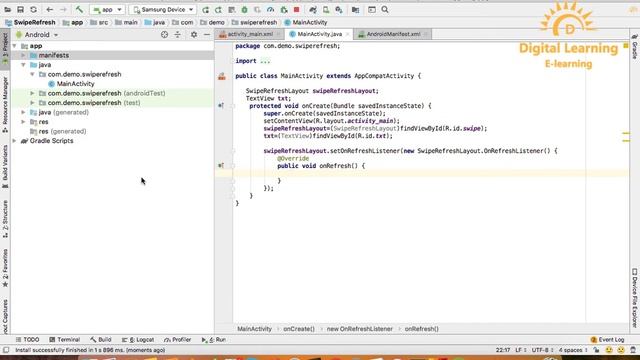Image resolution: width=640 pixels, height=360 pixels.
Task: Open Project panel settings gear
Action: coord(194,35)
